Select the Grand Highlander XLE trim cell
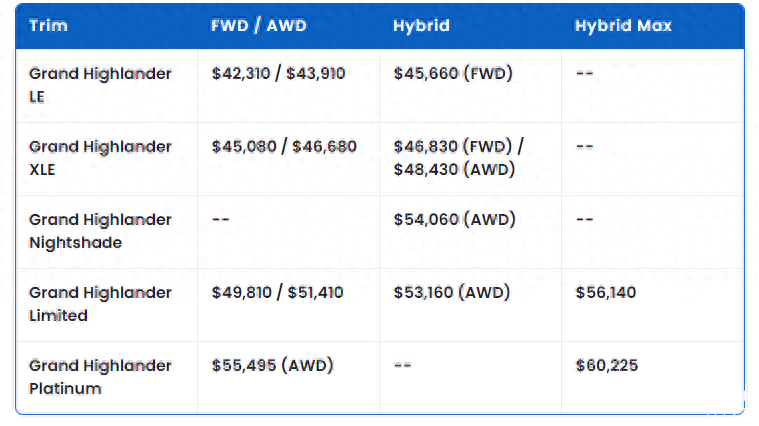Viewport: 759px width, 426px height. tap(100, 158)
